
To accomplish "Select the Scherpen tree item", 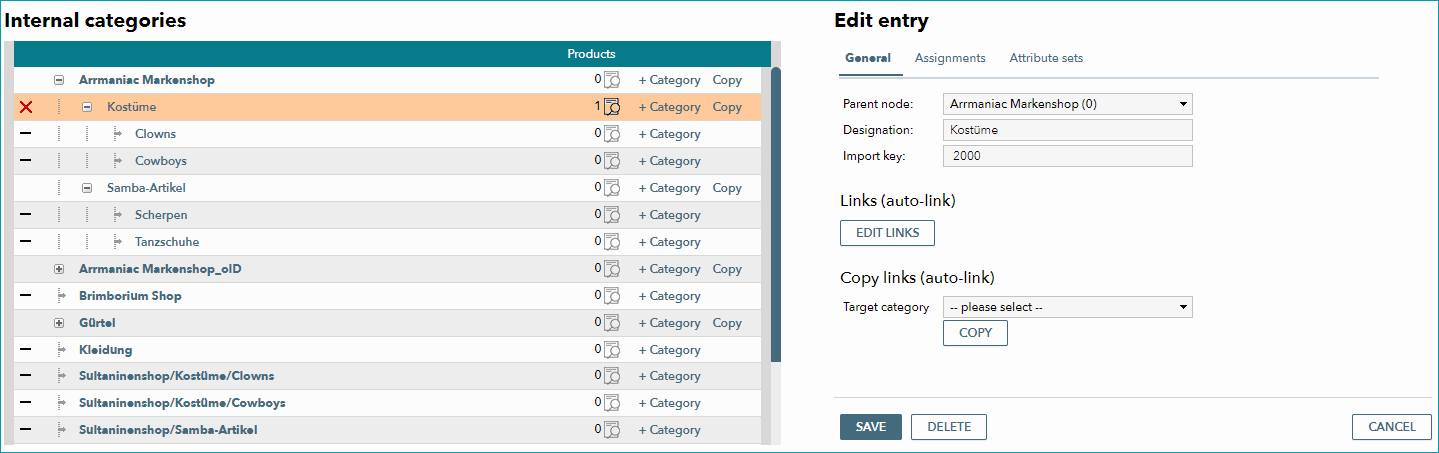I will tap(161, 215).
